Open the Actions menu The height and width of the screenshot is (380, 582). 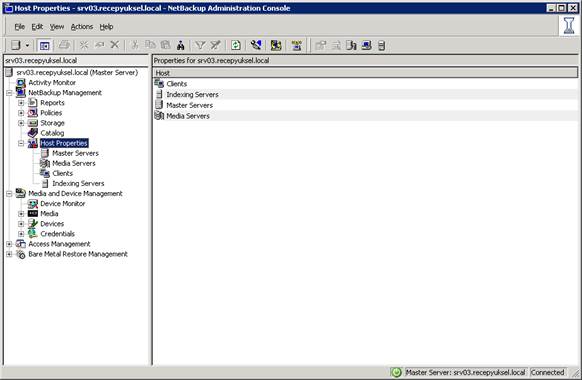coord(82,27)
